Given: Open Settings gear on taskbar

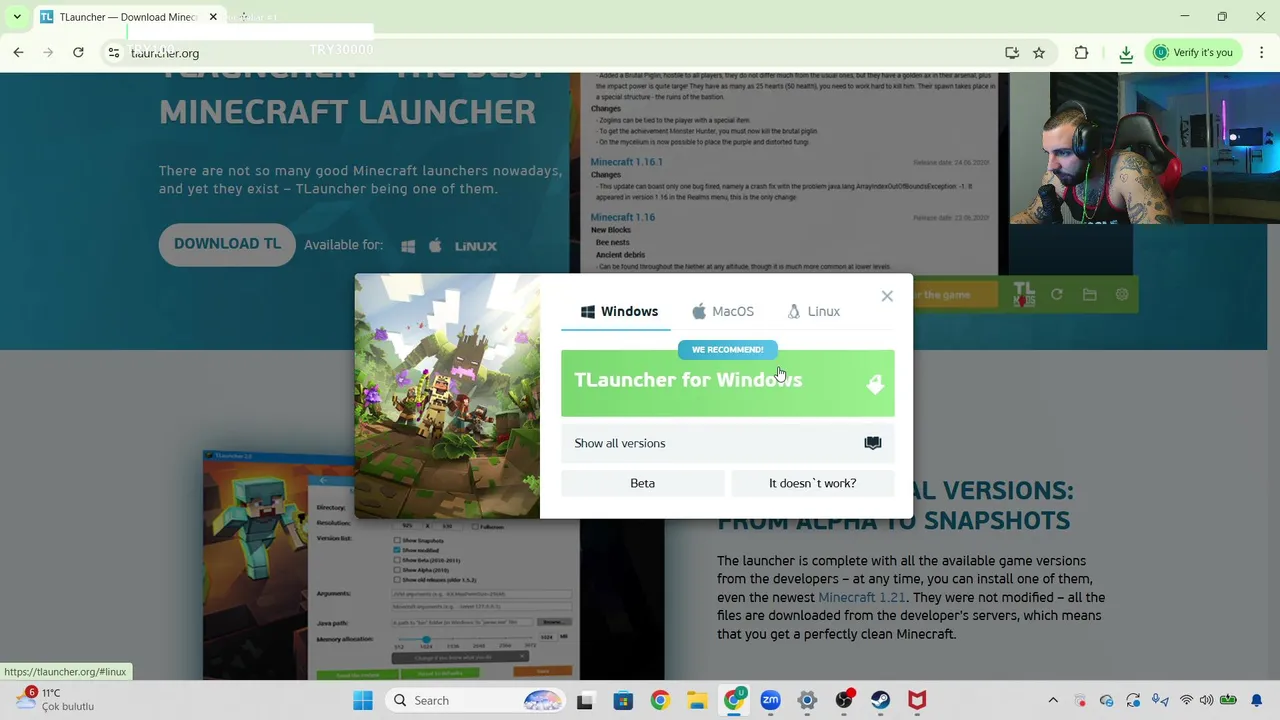Looking at the screenshot, I should click(807, 700).
